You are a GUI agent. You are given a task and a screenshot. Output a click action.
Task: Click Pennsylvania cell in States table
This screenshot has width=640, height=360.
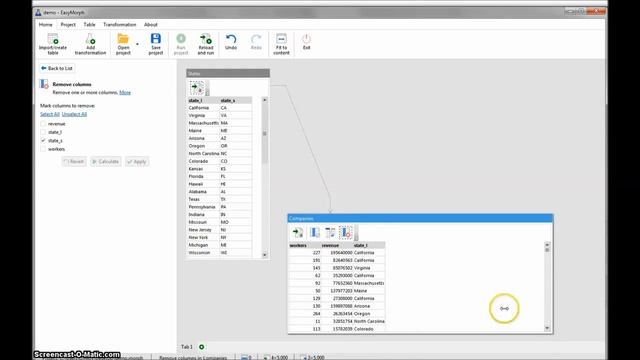203,207
